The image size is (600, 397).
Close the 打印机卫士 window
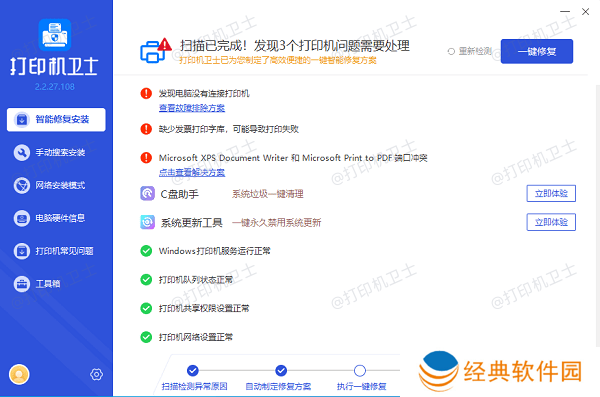[585, 11]
